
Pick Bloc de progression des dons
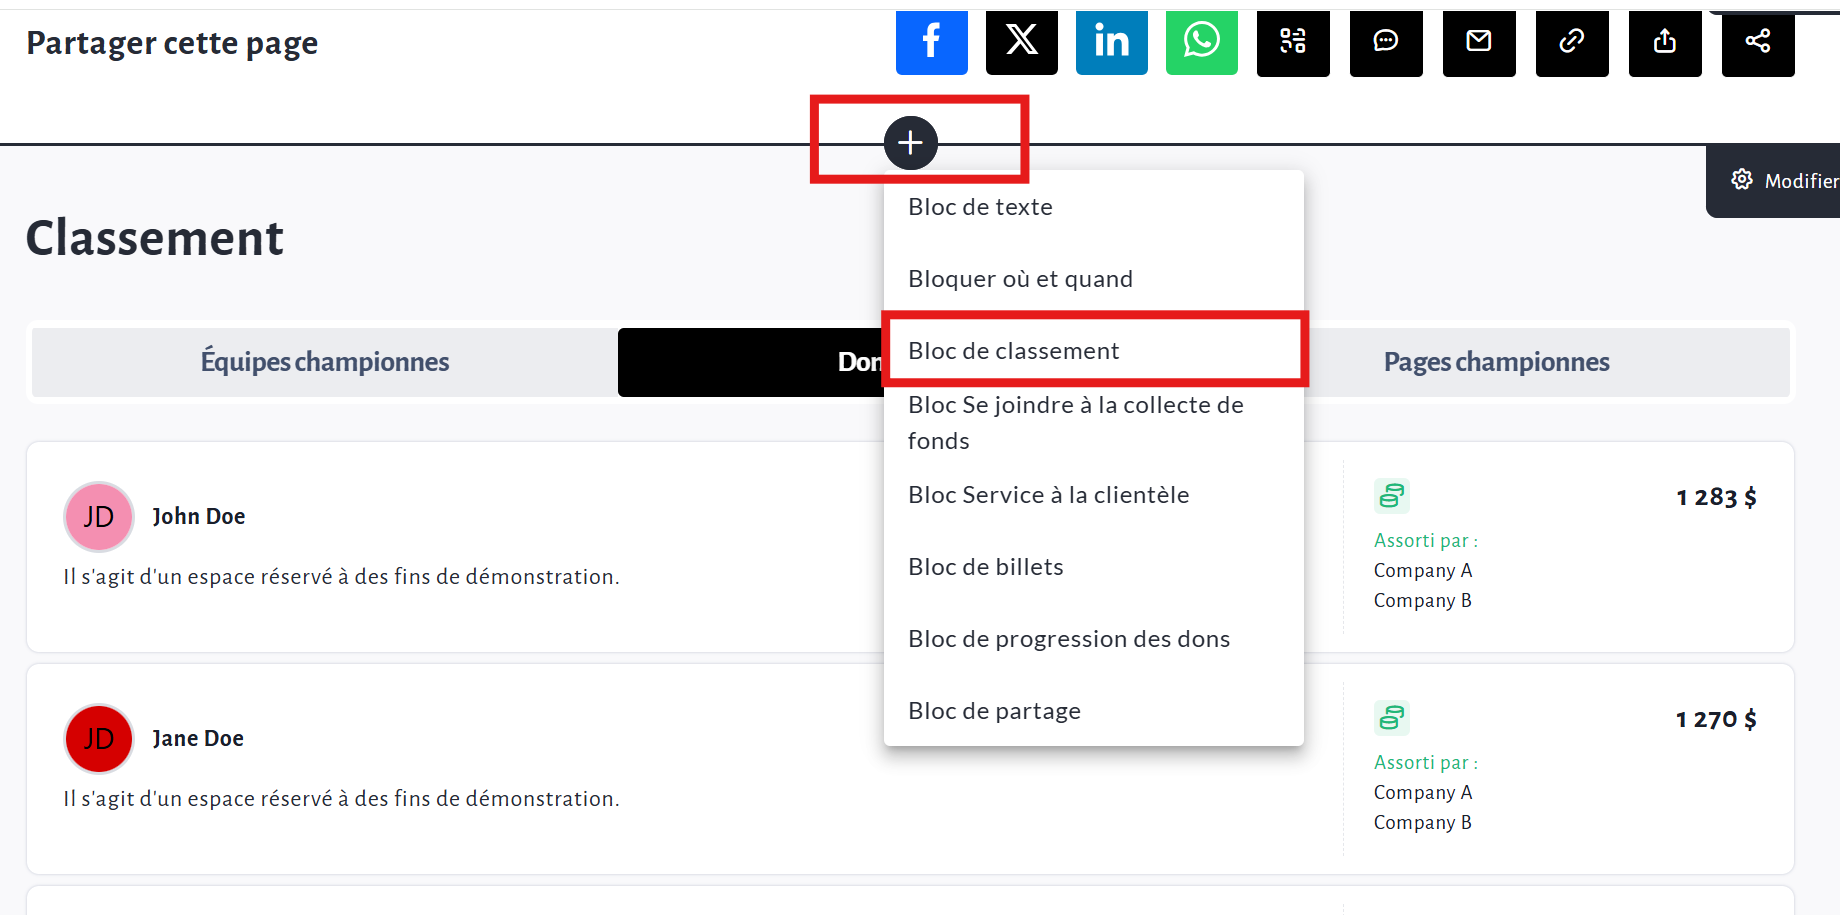tap(1068, 639)
